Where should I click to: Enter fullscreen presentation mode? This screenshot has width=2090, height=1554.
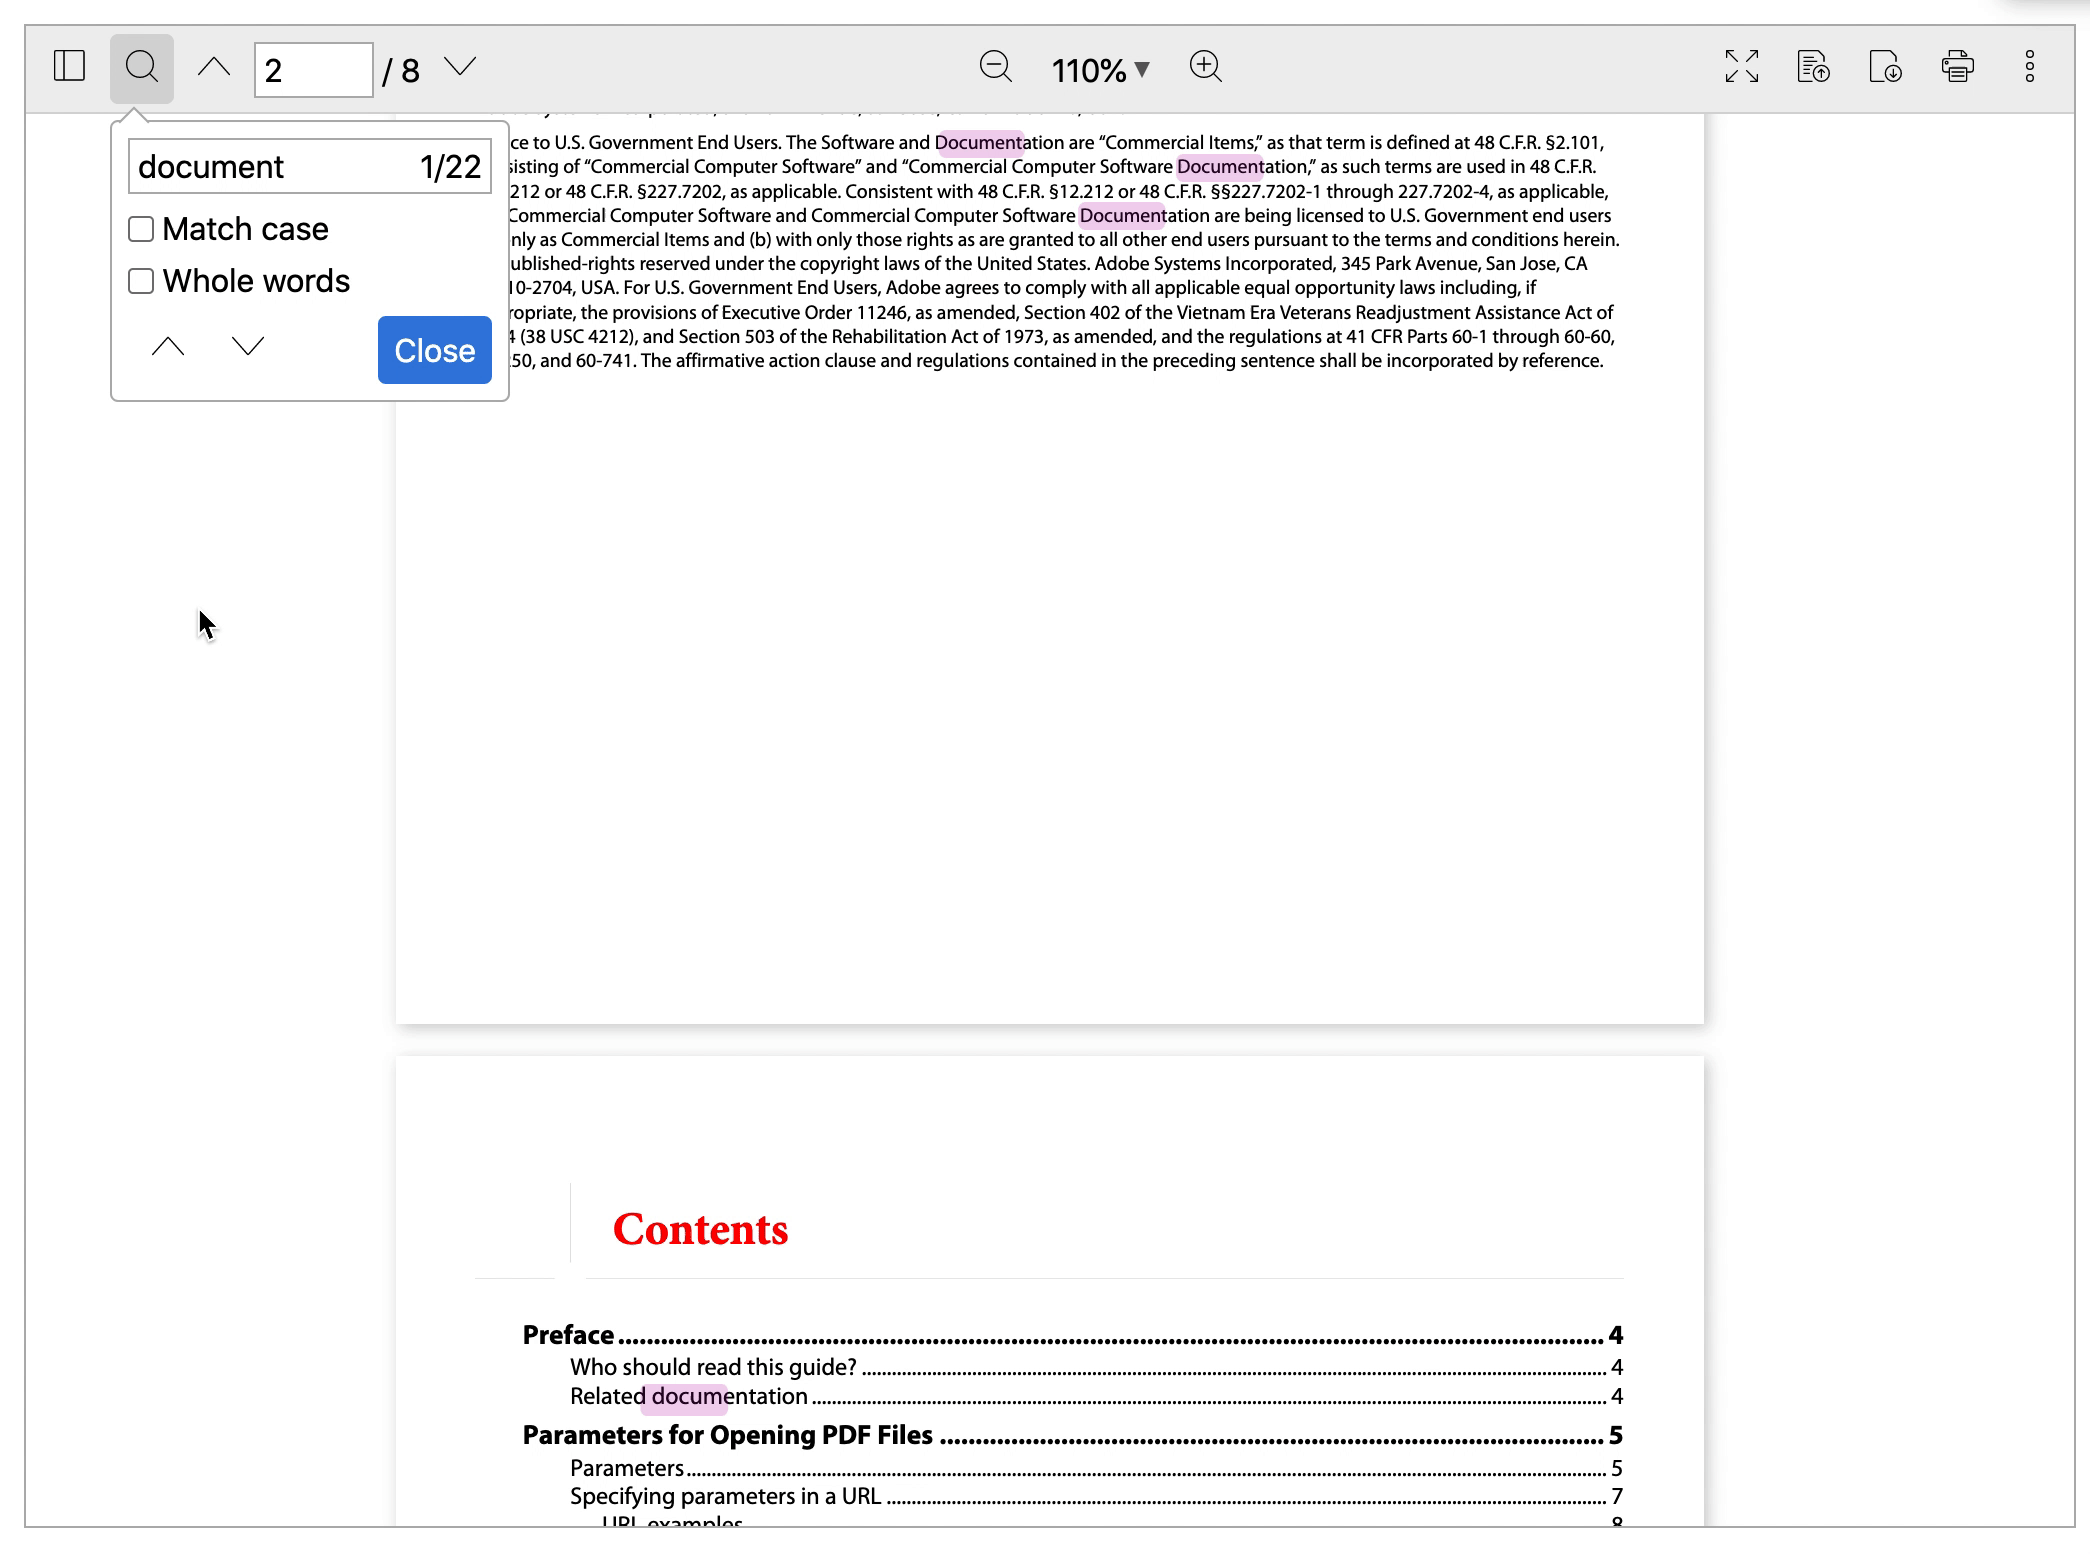[1741, 67]
